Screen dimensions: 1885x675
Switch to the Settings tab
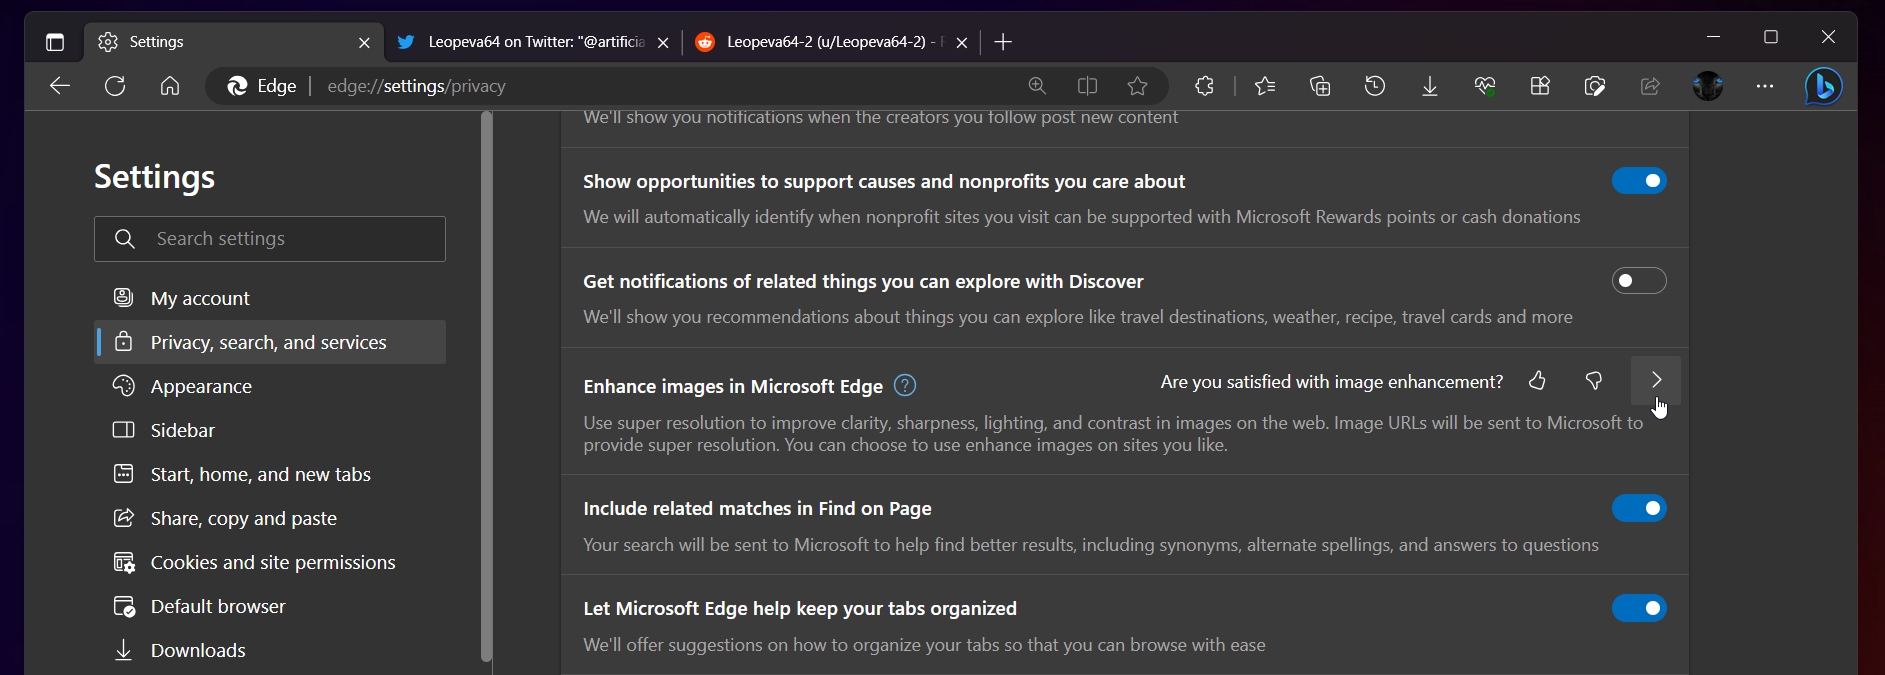(234, 42)
